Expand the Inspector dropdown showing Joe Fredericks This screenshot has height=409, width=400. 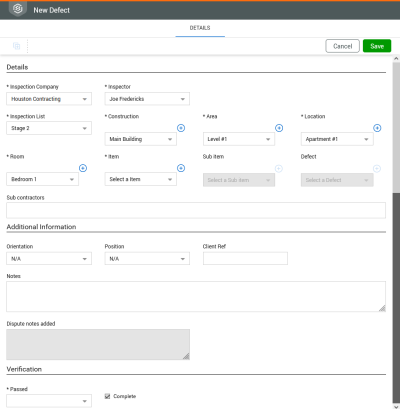(147, 99)
